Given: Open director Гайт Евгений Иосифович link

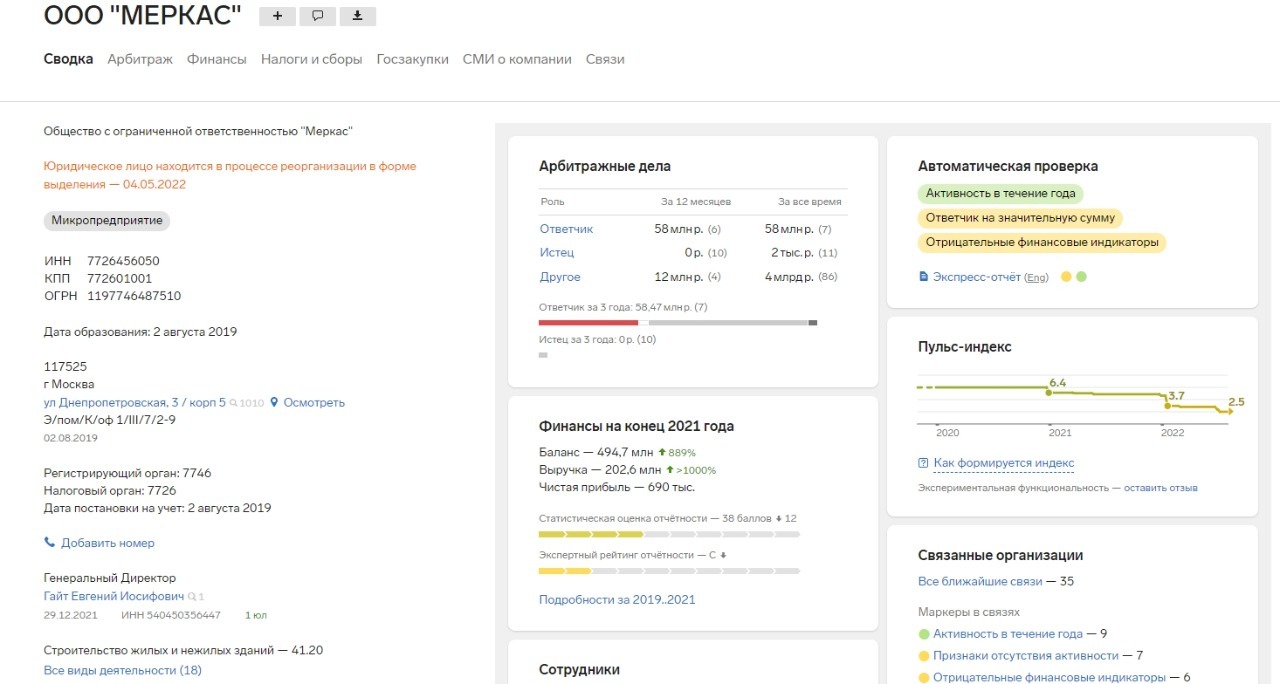Looking at the screenshot, I should pos(113,596).
